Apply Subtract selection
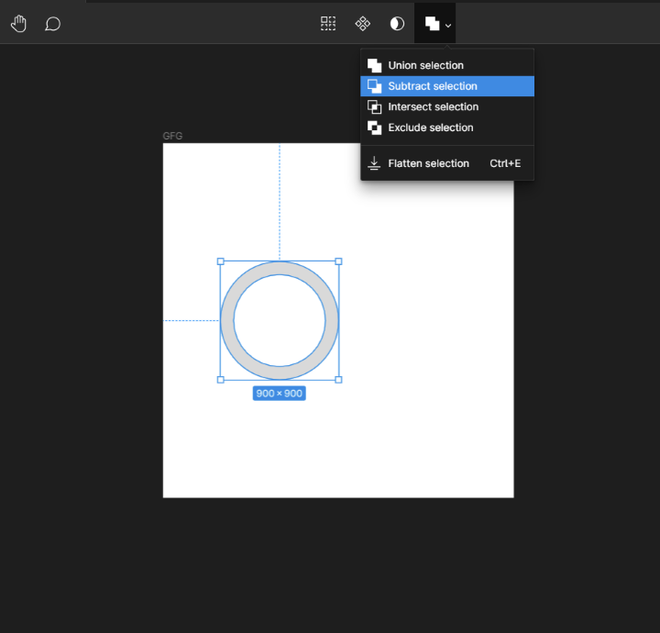 [x=432, y=87]
